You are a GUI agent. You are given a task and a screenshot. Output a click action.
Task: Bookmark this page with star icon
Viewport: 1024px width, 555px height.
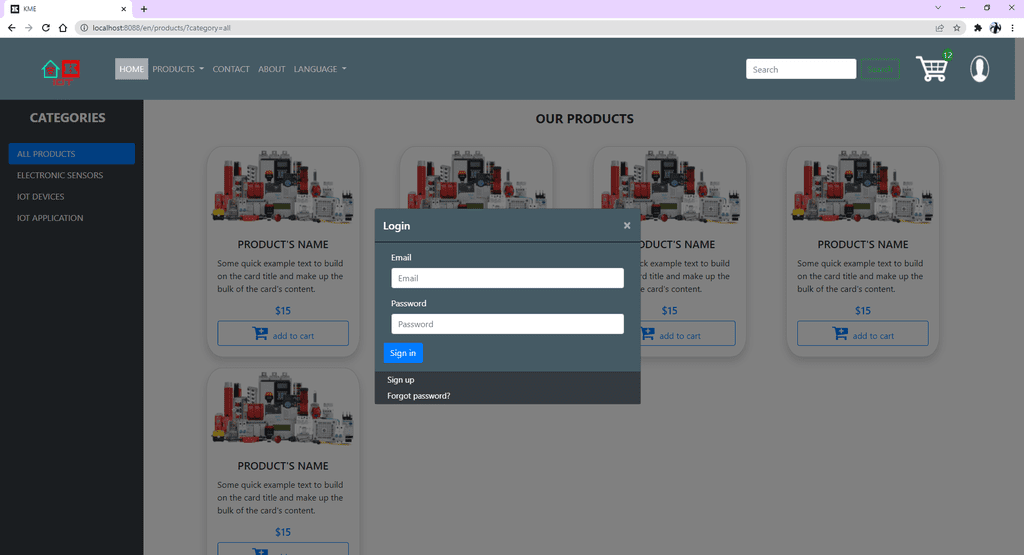click(x=957, y=27)
